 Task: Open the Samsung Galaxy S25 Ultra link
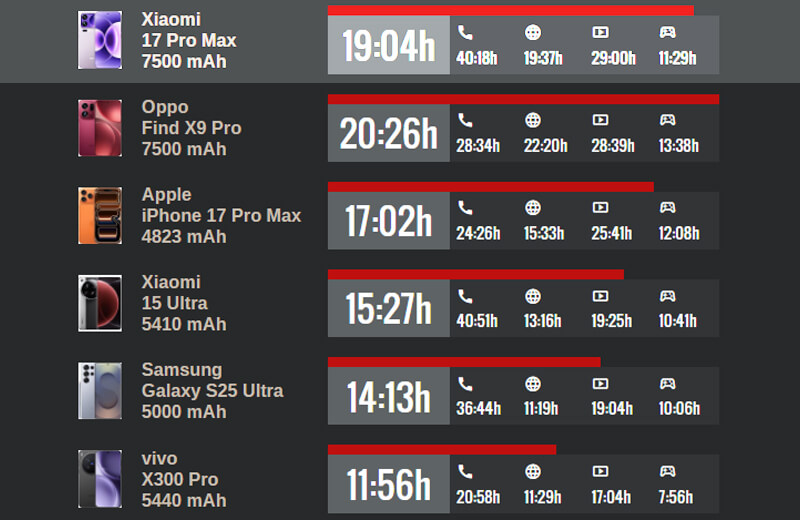[211, 390]
